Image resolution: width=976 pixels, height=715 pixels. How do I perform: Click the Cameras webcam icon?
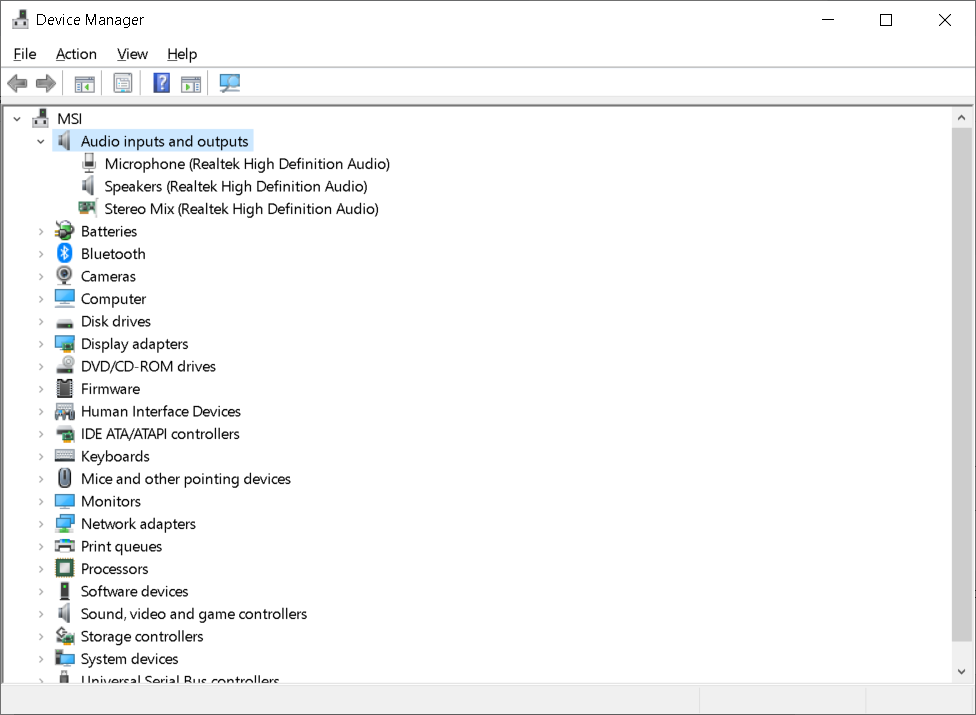[64, 276]
